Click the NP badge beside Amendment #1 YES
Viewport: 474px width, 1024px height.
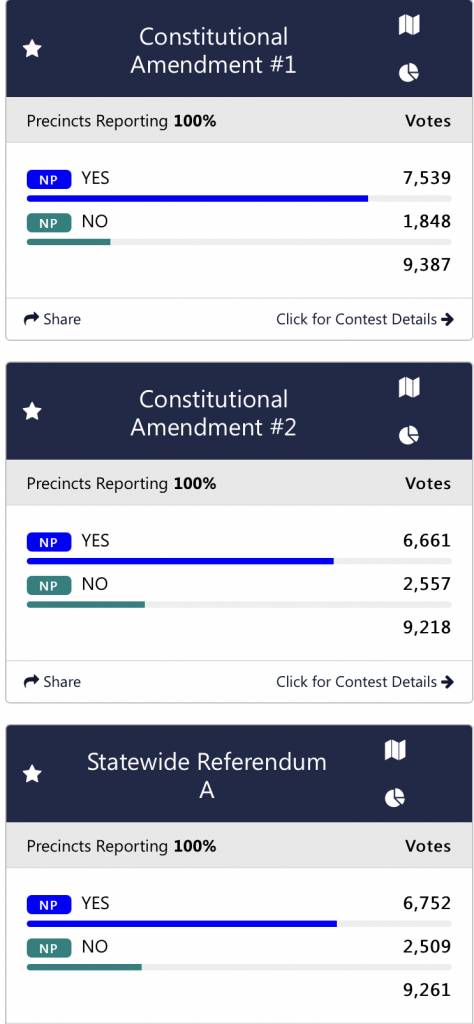coord(49,180)
